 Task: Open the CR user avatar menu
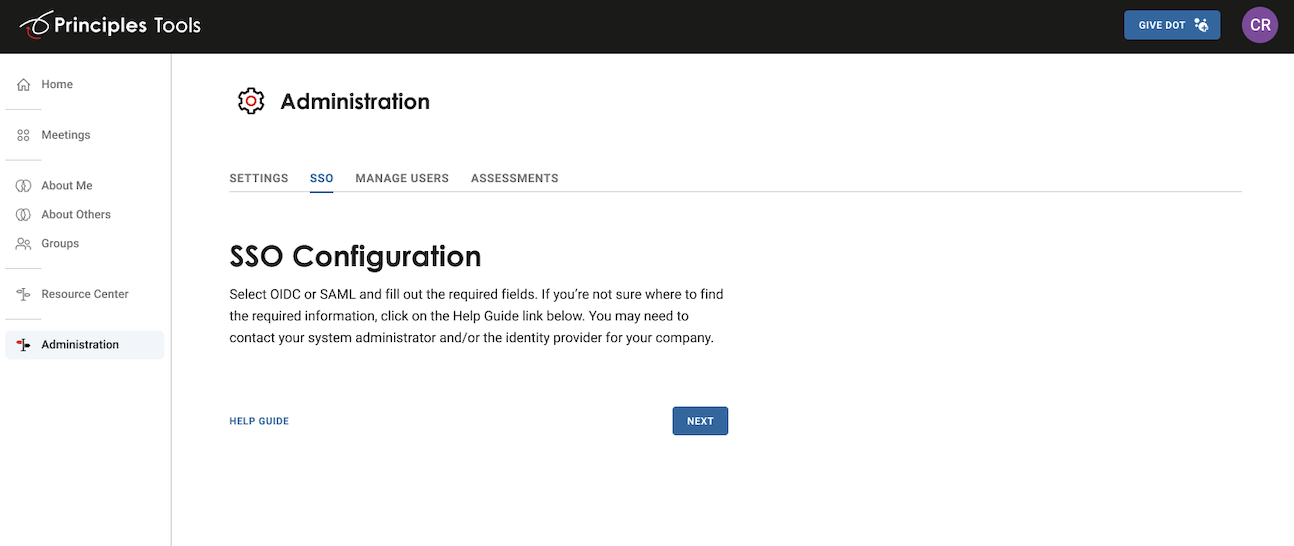[1260, 25]
